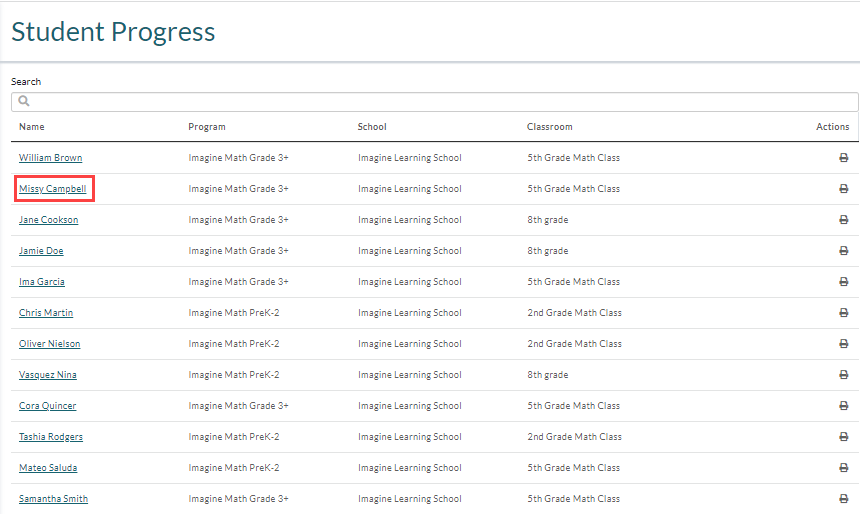Screen dimensions: 860x514
Task: Sort by Name column header
Action: 32,127
